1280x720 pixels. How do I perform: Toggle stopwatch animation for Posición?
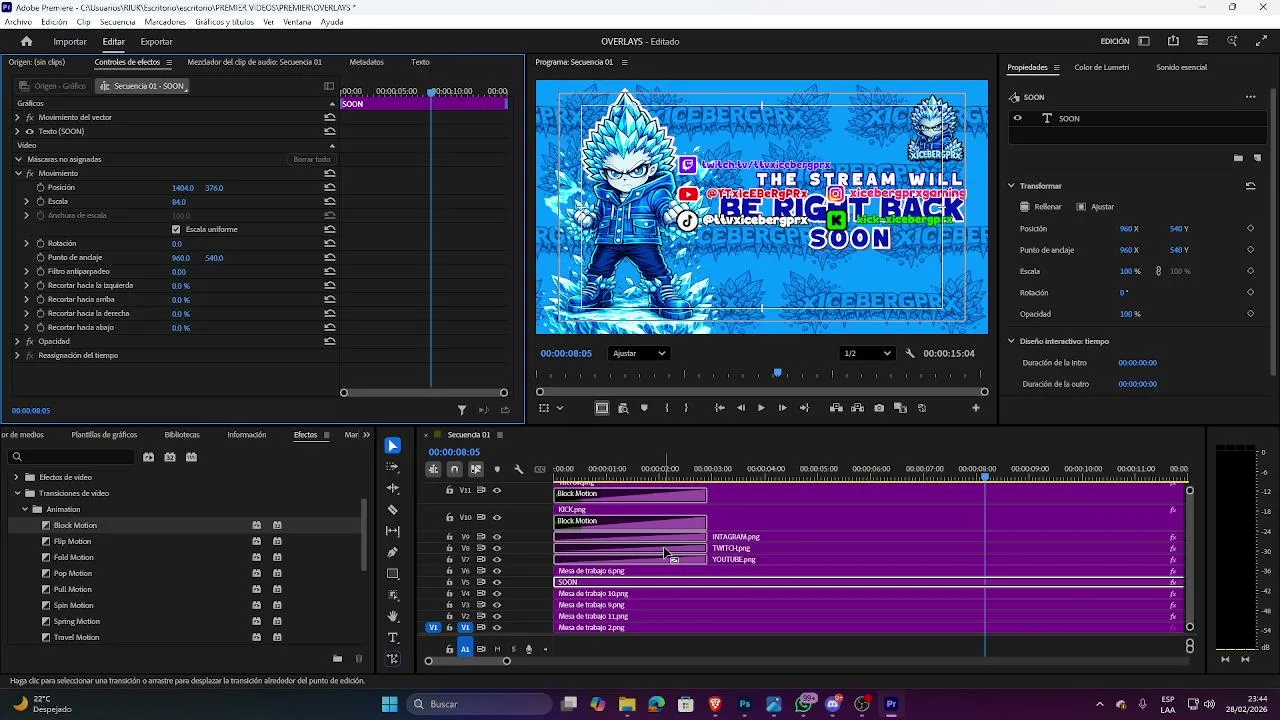pos(41,187)
